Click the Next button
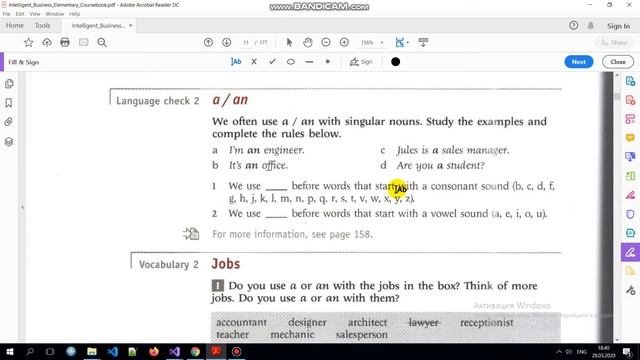 point(579,62)
